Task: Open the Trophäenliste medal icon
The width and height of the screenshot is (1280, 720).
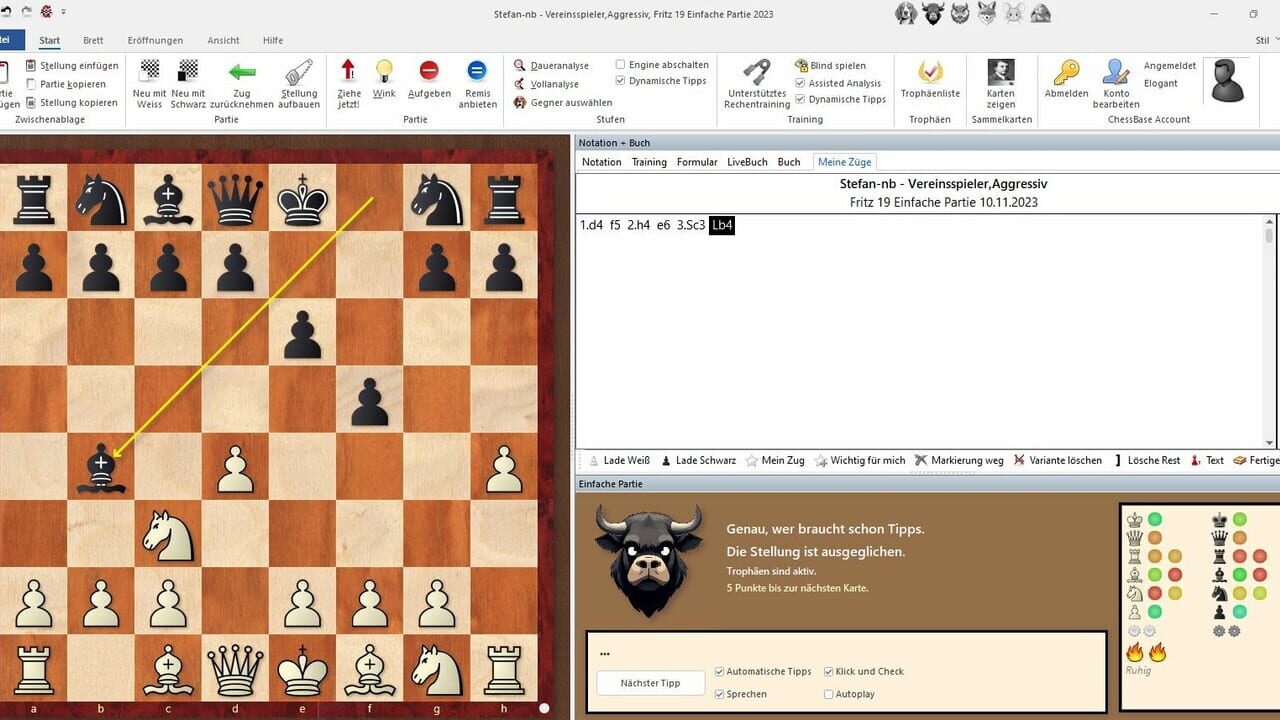Action: (930, 72)
